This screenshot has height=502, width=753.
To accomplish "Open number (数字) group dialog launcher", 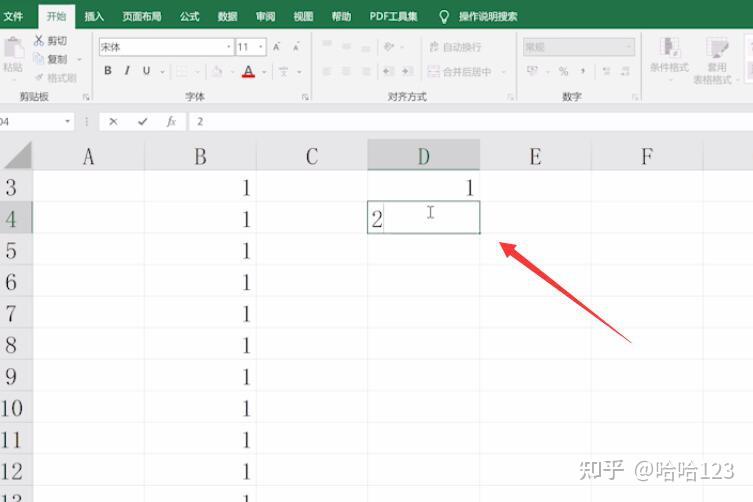I will (635, 97).
